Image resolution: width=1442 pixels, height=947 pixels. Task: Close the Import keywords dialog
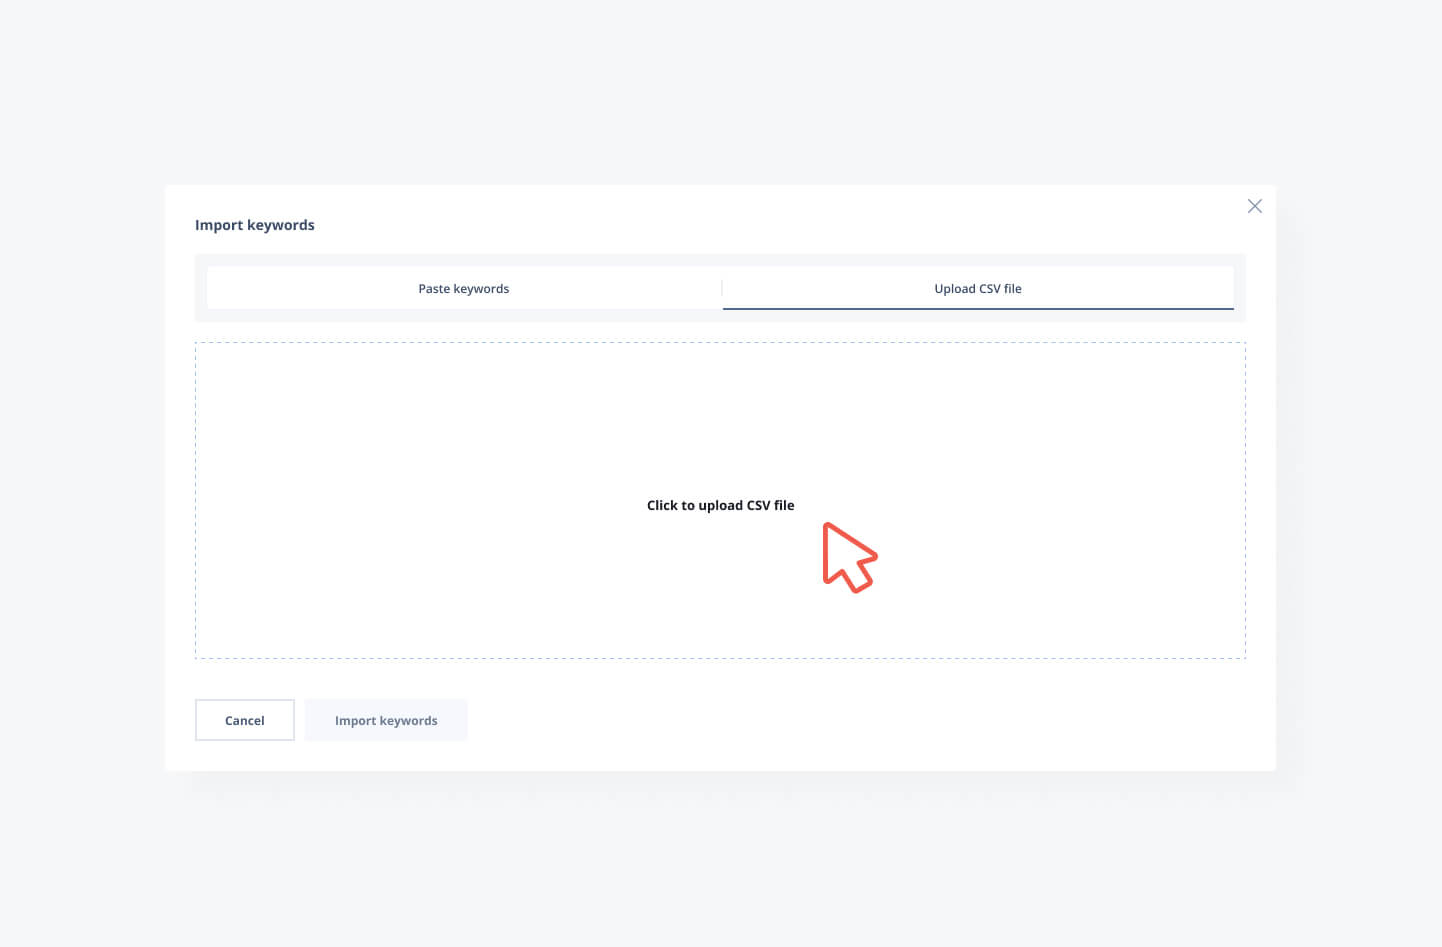1254,206
